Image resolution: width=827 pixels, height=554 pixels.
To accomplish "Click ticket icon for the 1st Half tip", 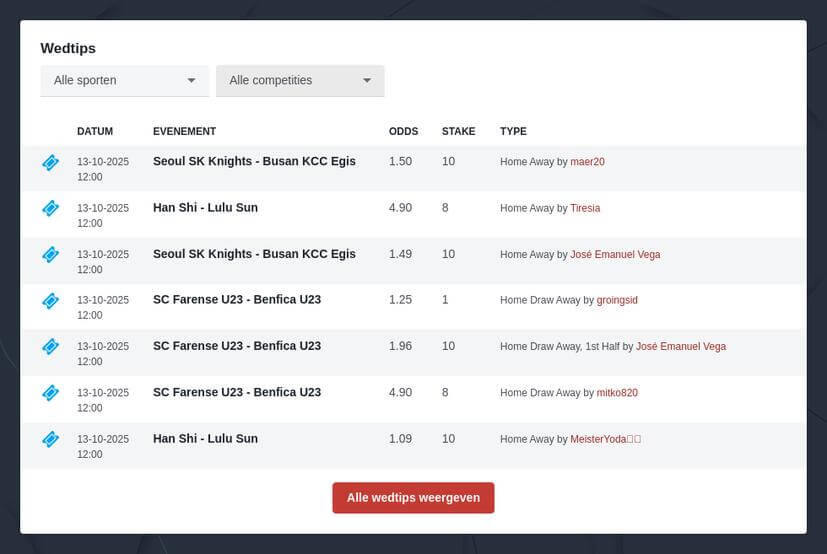I will [51, 346].
